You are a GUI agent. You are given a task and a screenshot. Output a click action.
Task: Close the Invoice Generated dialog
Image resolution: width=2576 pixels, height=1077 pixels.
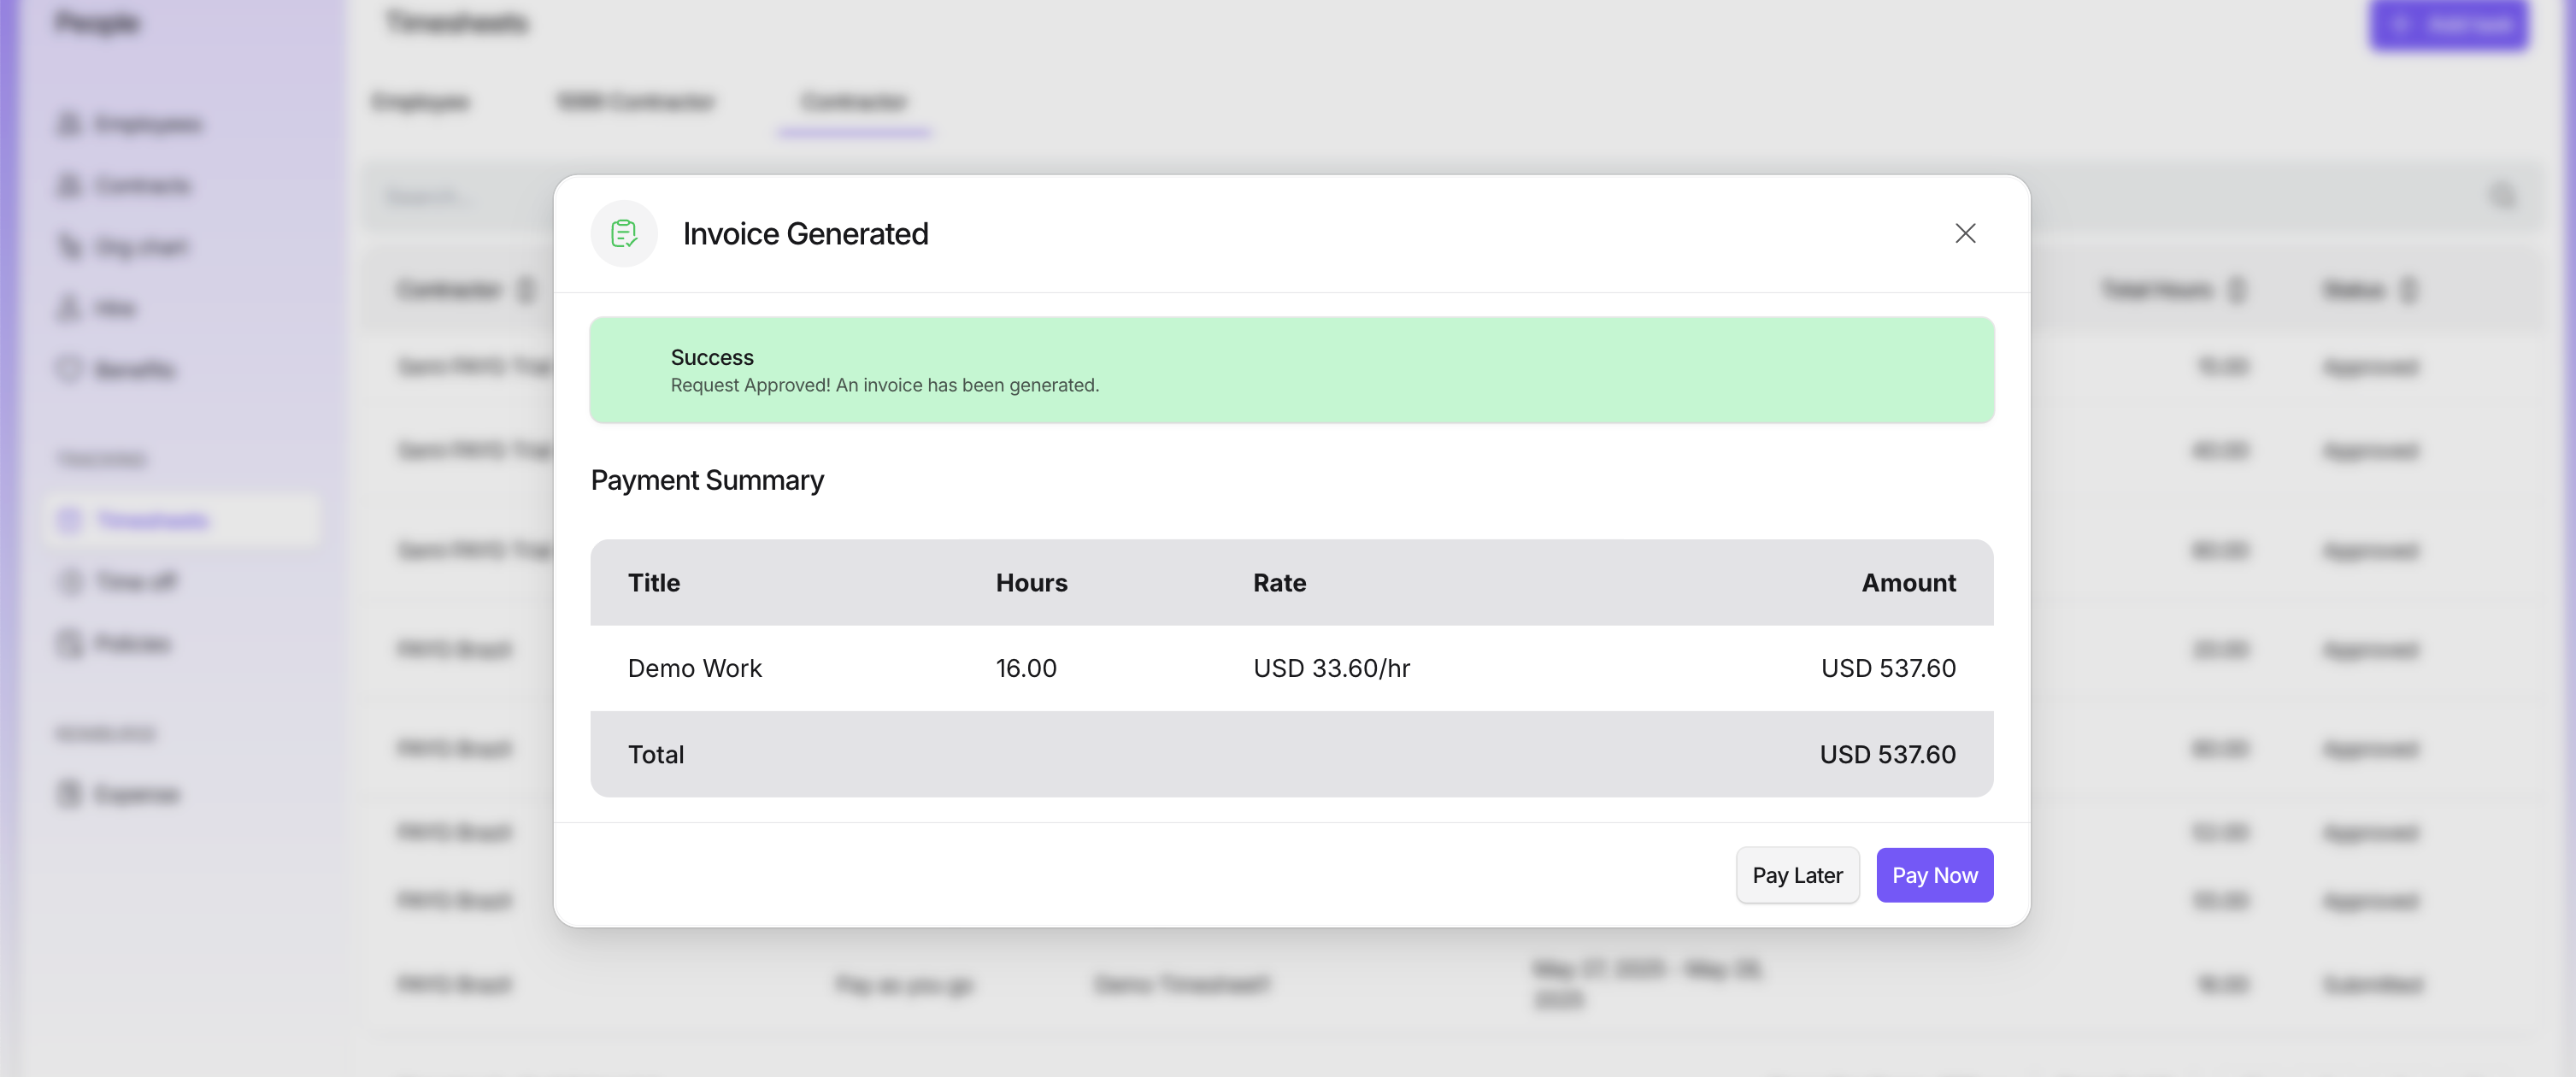pos(1964,233)
